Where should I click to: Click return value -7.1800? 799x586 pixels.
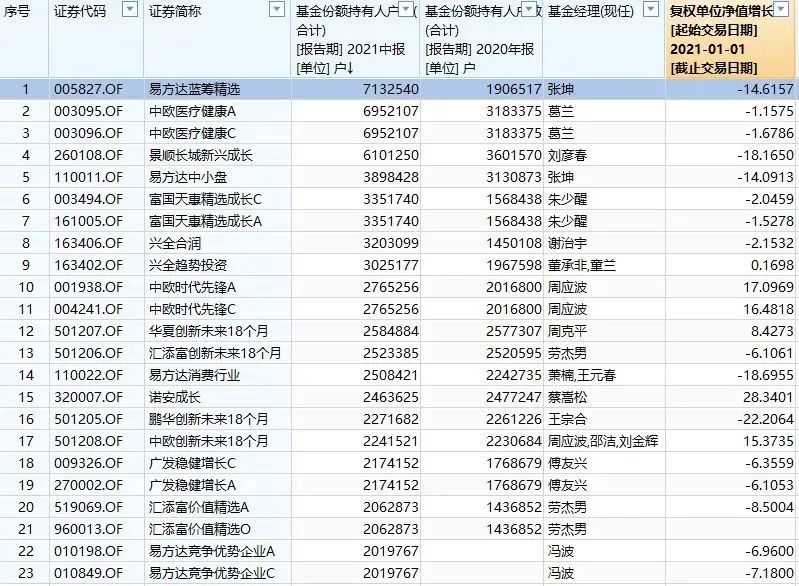(x=769, y=573)
